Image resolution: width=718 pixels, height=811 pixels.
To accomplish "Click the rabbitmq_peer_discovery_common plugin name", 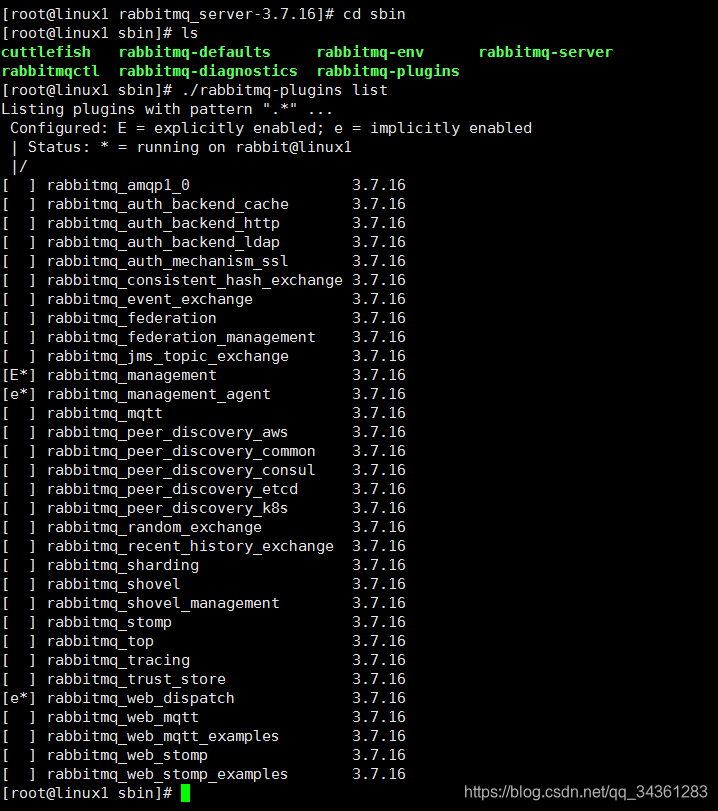I will (x=181, y=452).
